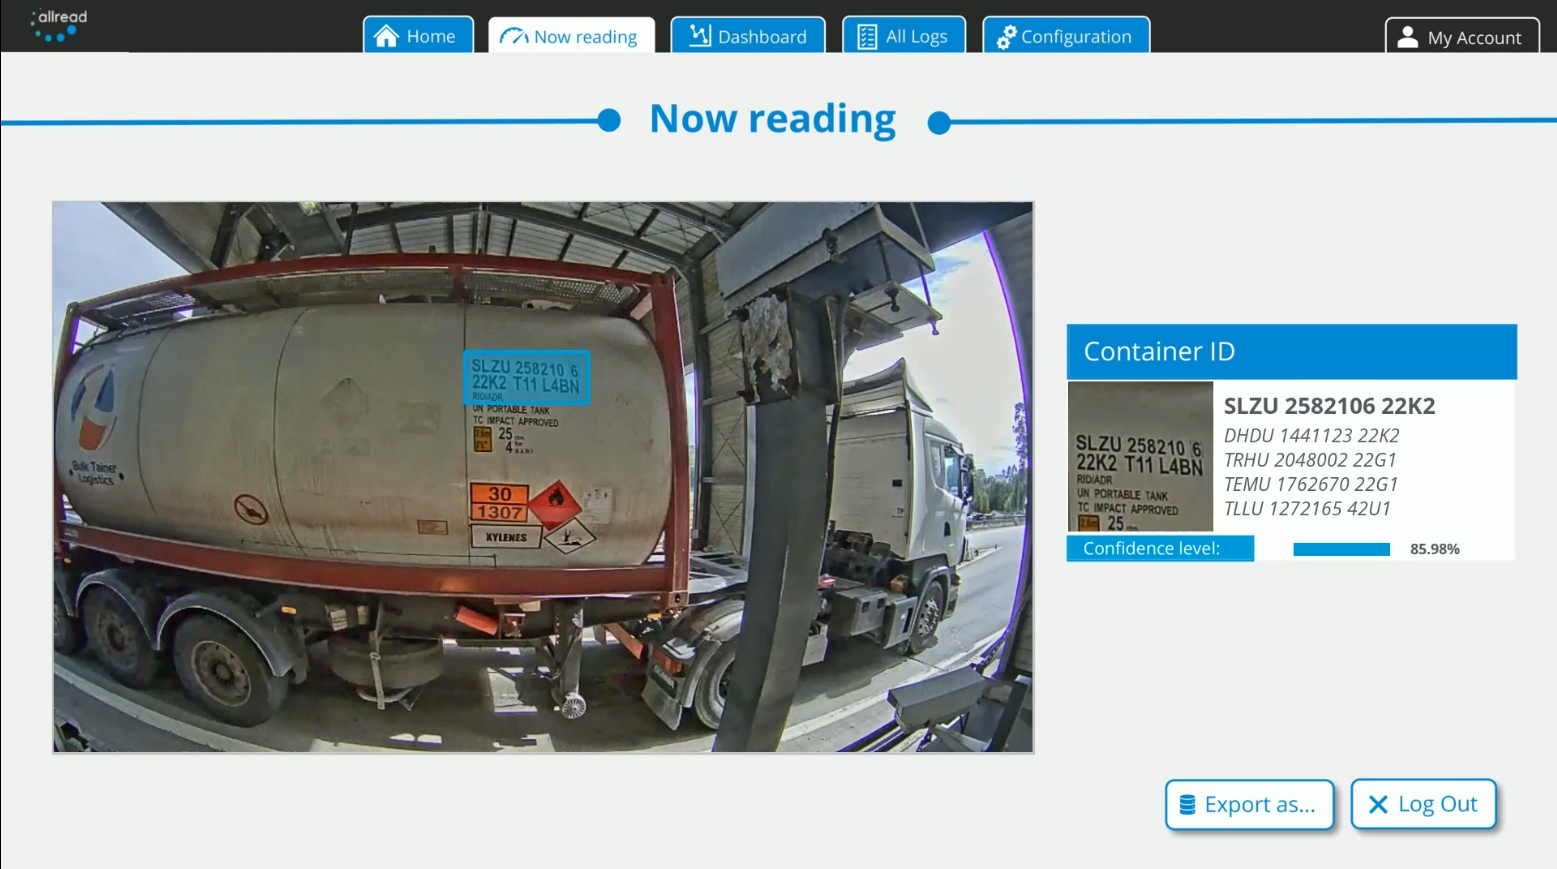Select the TRHU 2048002 22G1 entry

click(1310, 460)
